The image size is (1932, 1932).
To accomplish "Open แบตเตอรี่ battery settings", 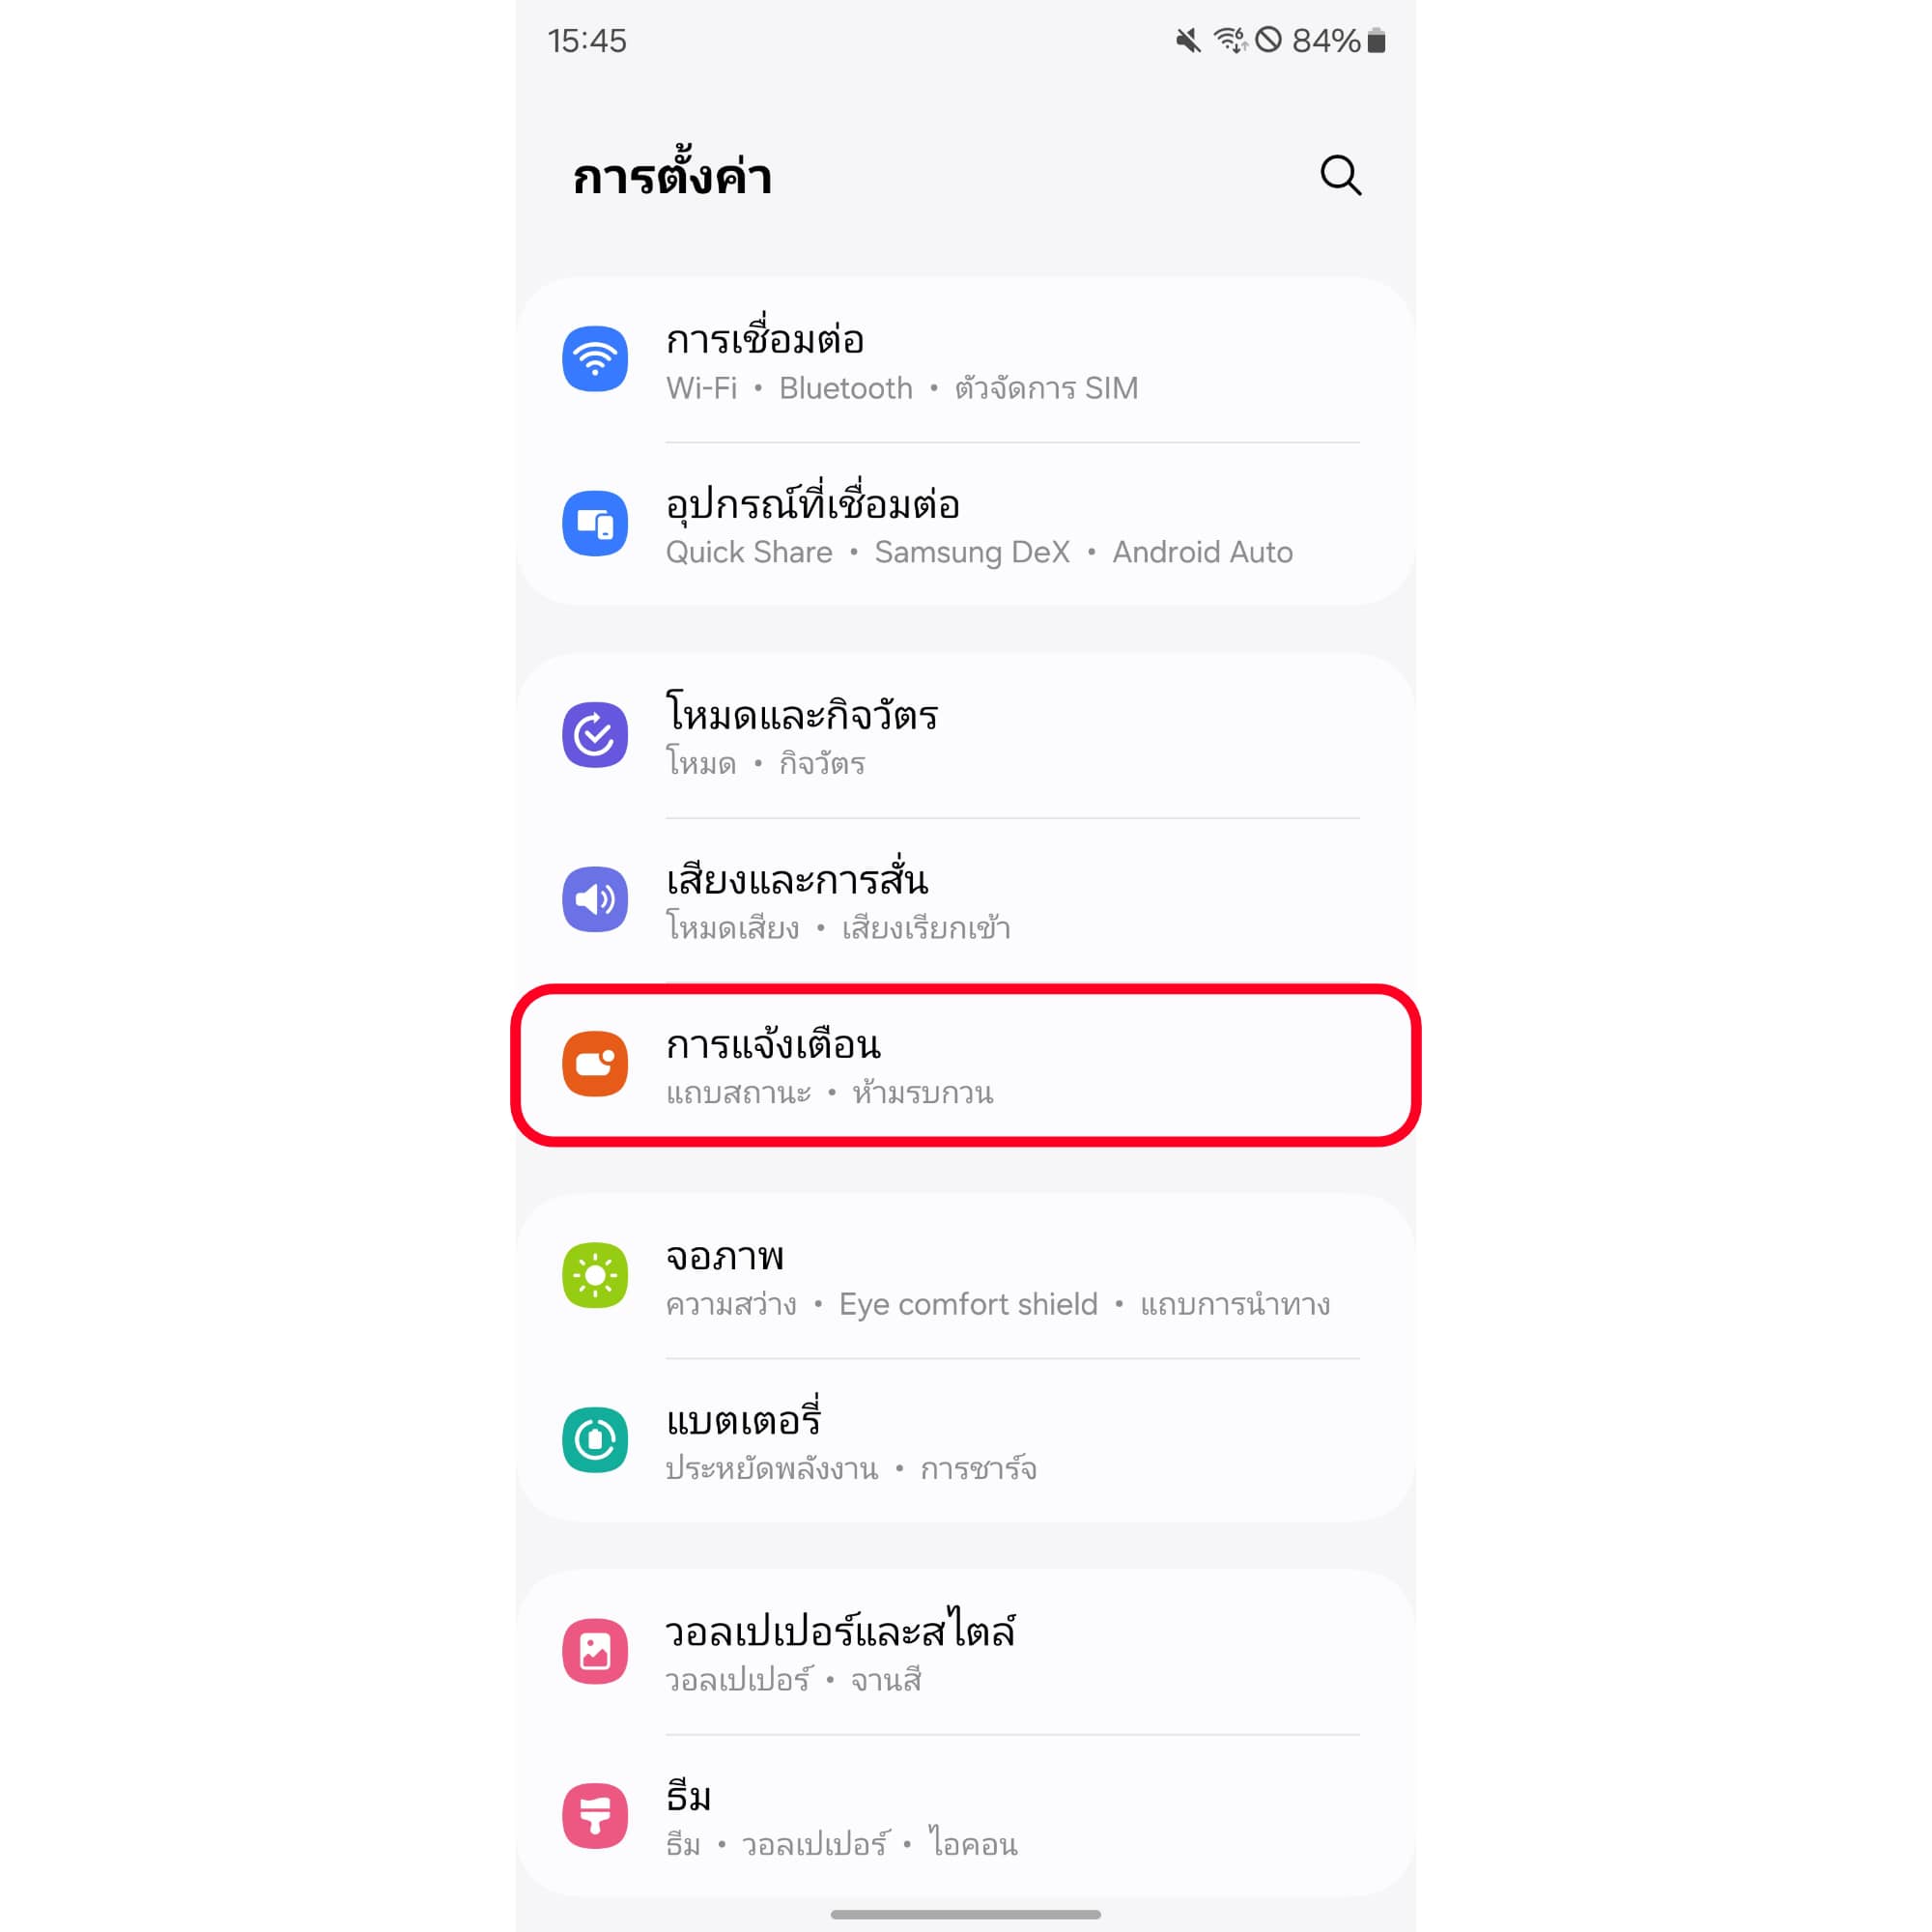I will [x=965, y=1441].
